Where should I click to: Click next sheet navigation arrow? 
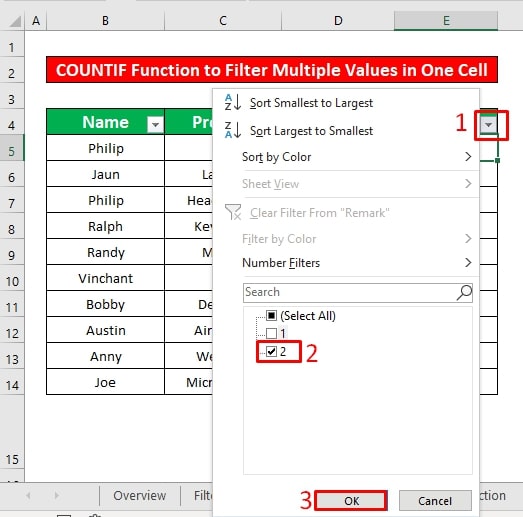(57, 495)
